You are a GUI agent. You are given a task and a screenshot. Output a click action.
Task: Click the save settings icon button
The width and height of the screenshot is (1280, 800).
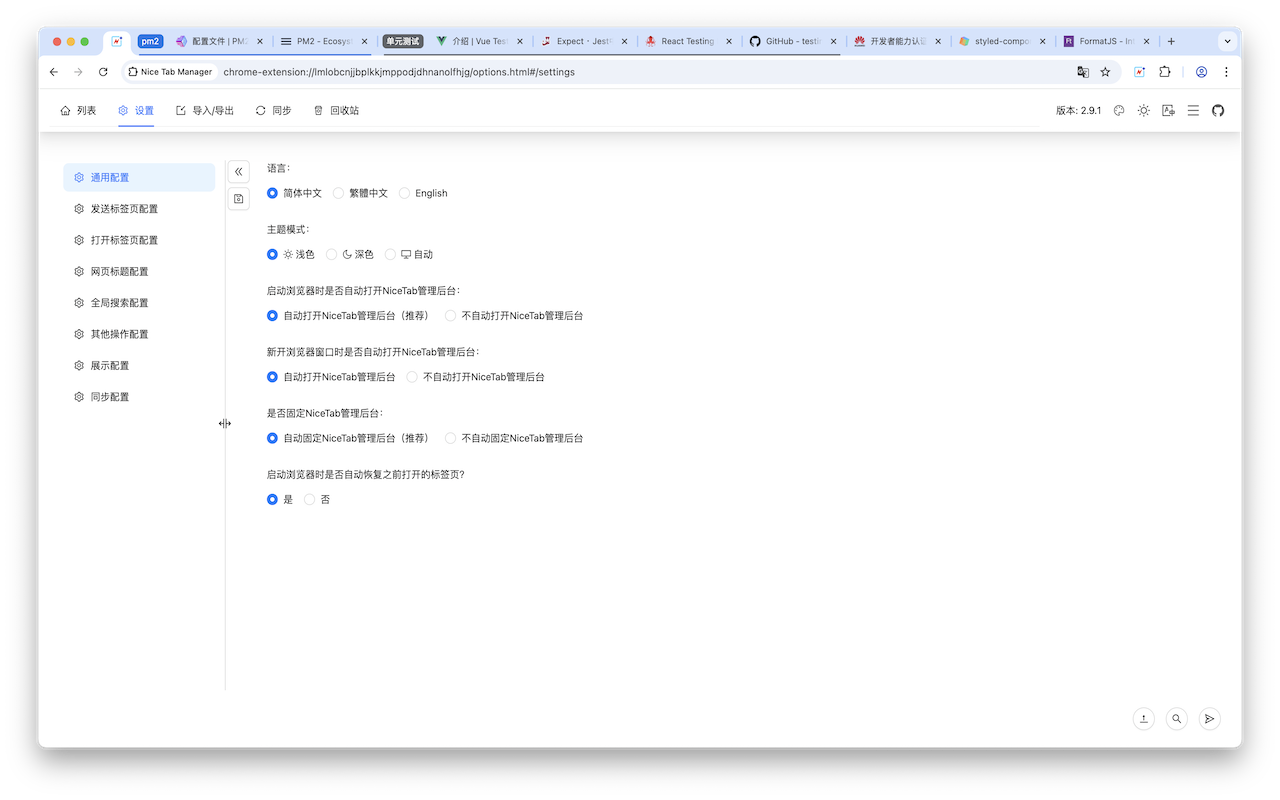[239, 199]
